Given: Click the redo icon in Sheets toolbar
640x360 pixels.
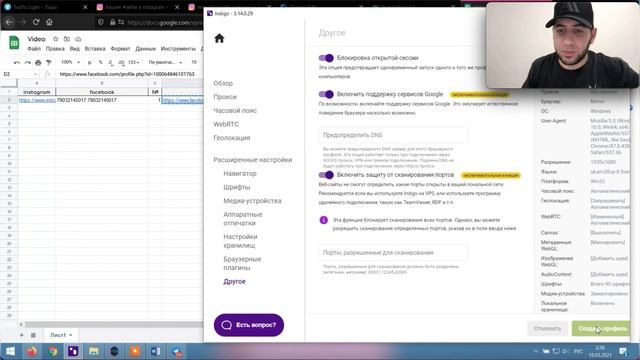Looking at the screenshot, I should pyautogui.click(x=27, y=62).
